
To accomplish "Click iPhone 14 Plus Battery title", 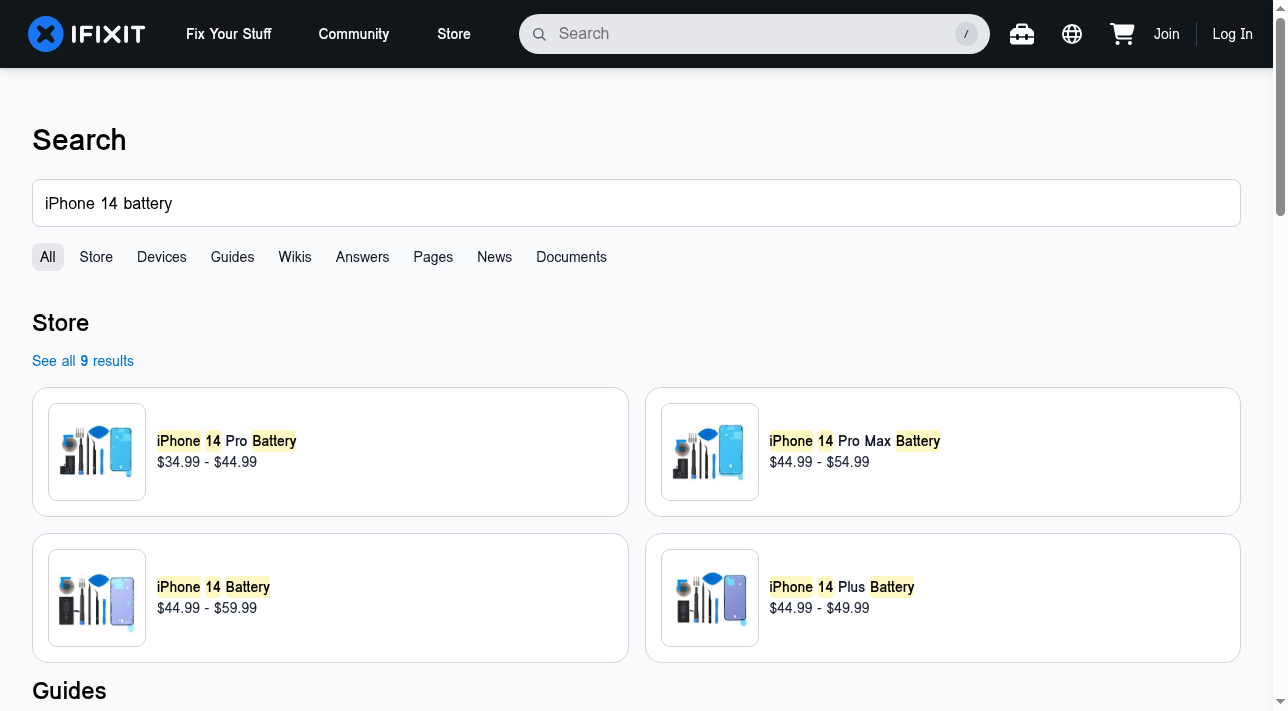I will coord(842,587).
